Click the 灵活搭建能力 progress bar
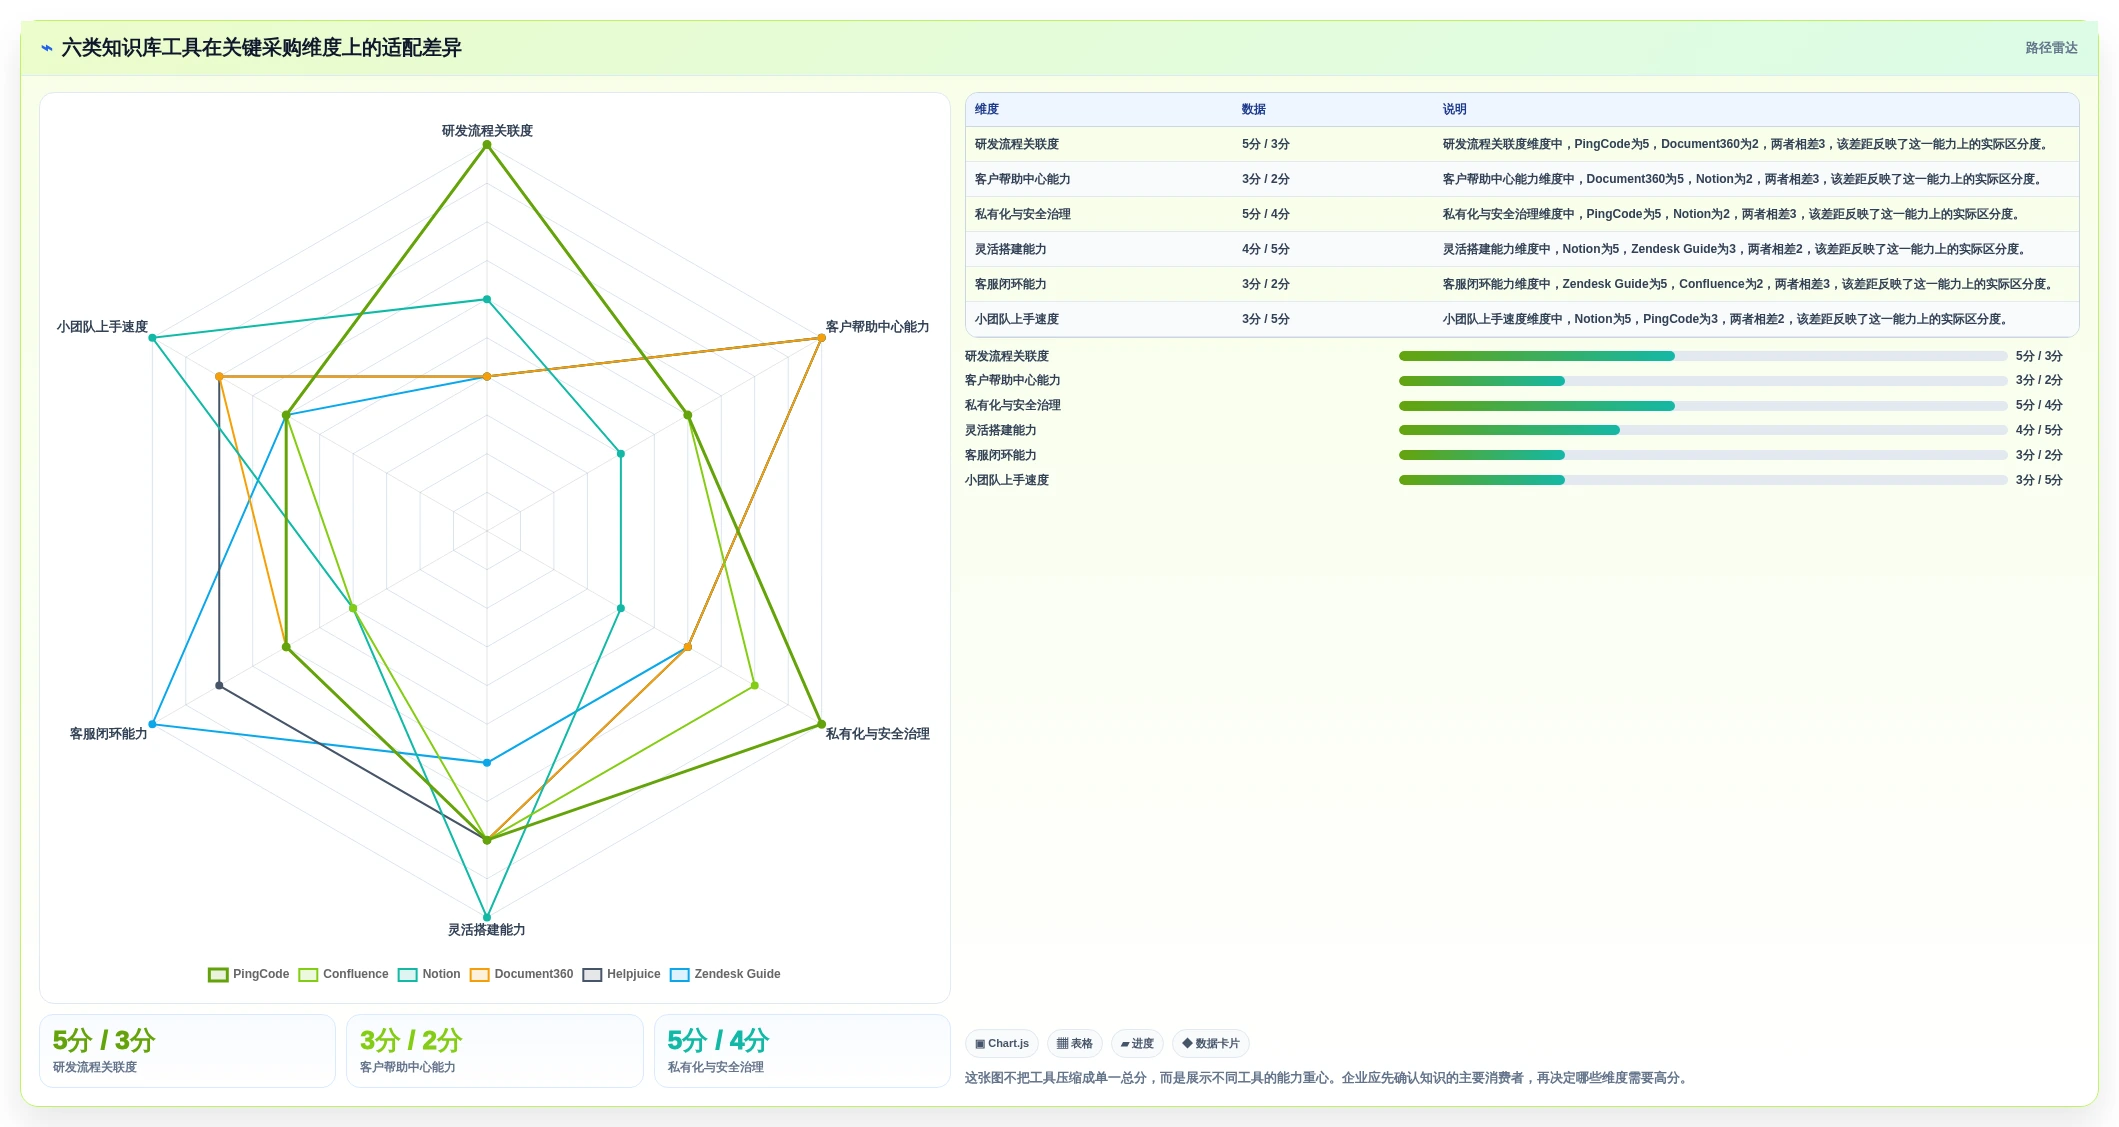Image resolution: width=2119 pixels, height=1127 pixels. (x=1703, y=430)
